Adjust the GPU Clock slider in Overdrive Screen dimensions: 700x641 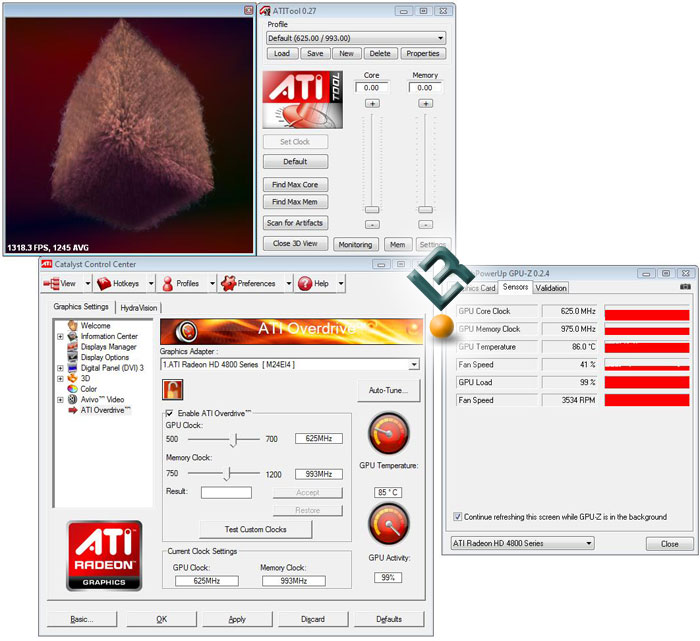(x=234, y=439)
